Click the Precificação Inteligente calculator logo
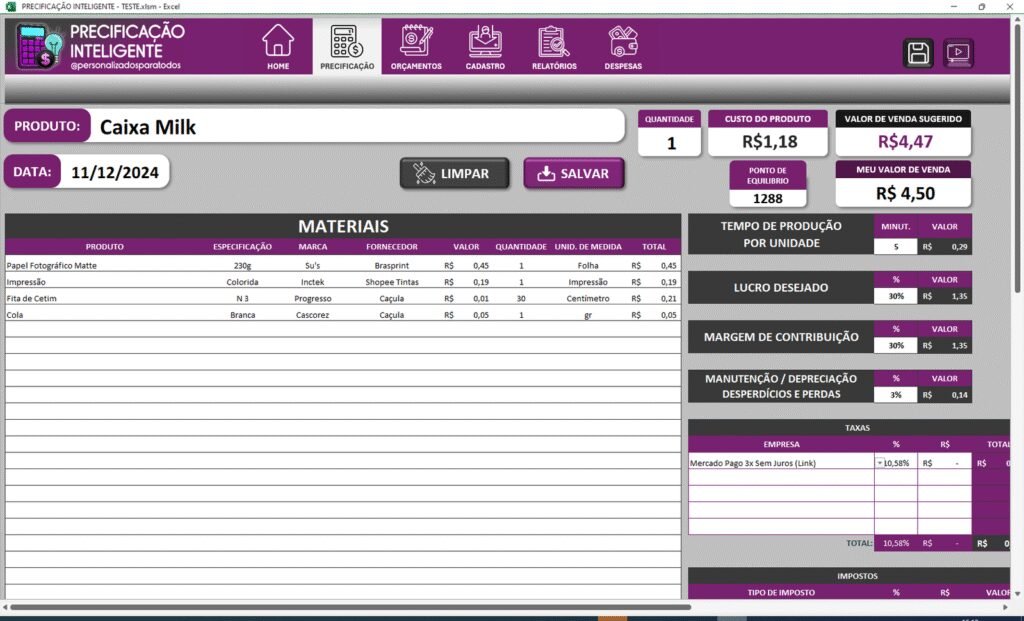Viewport: 1024px width, 621px height. tap(40, 47)
